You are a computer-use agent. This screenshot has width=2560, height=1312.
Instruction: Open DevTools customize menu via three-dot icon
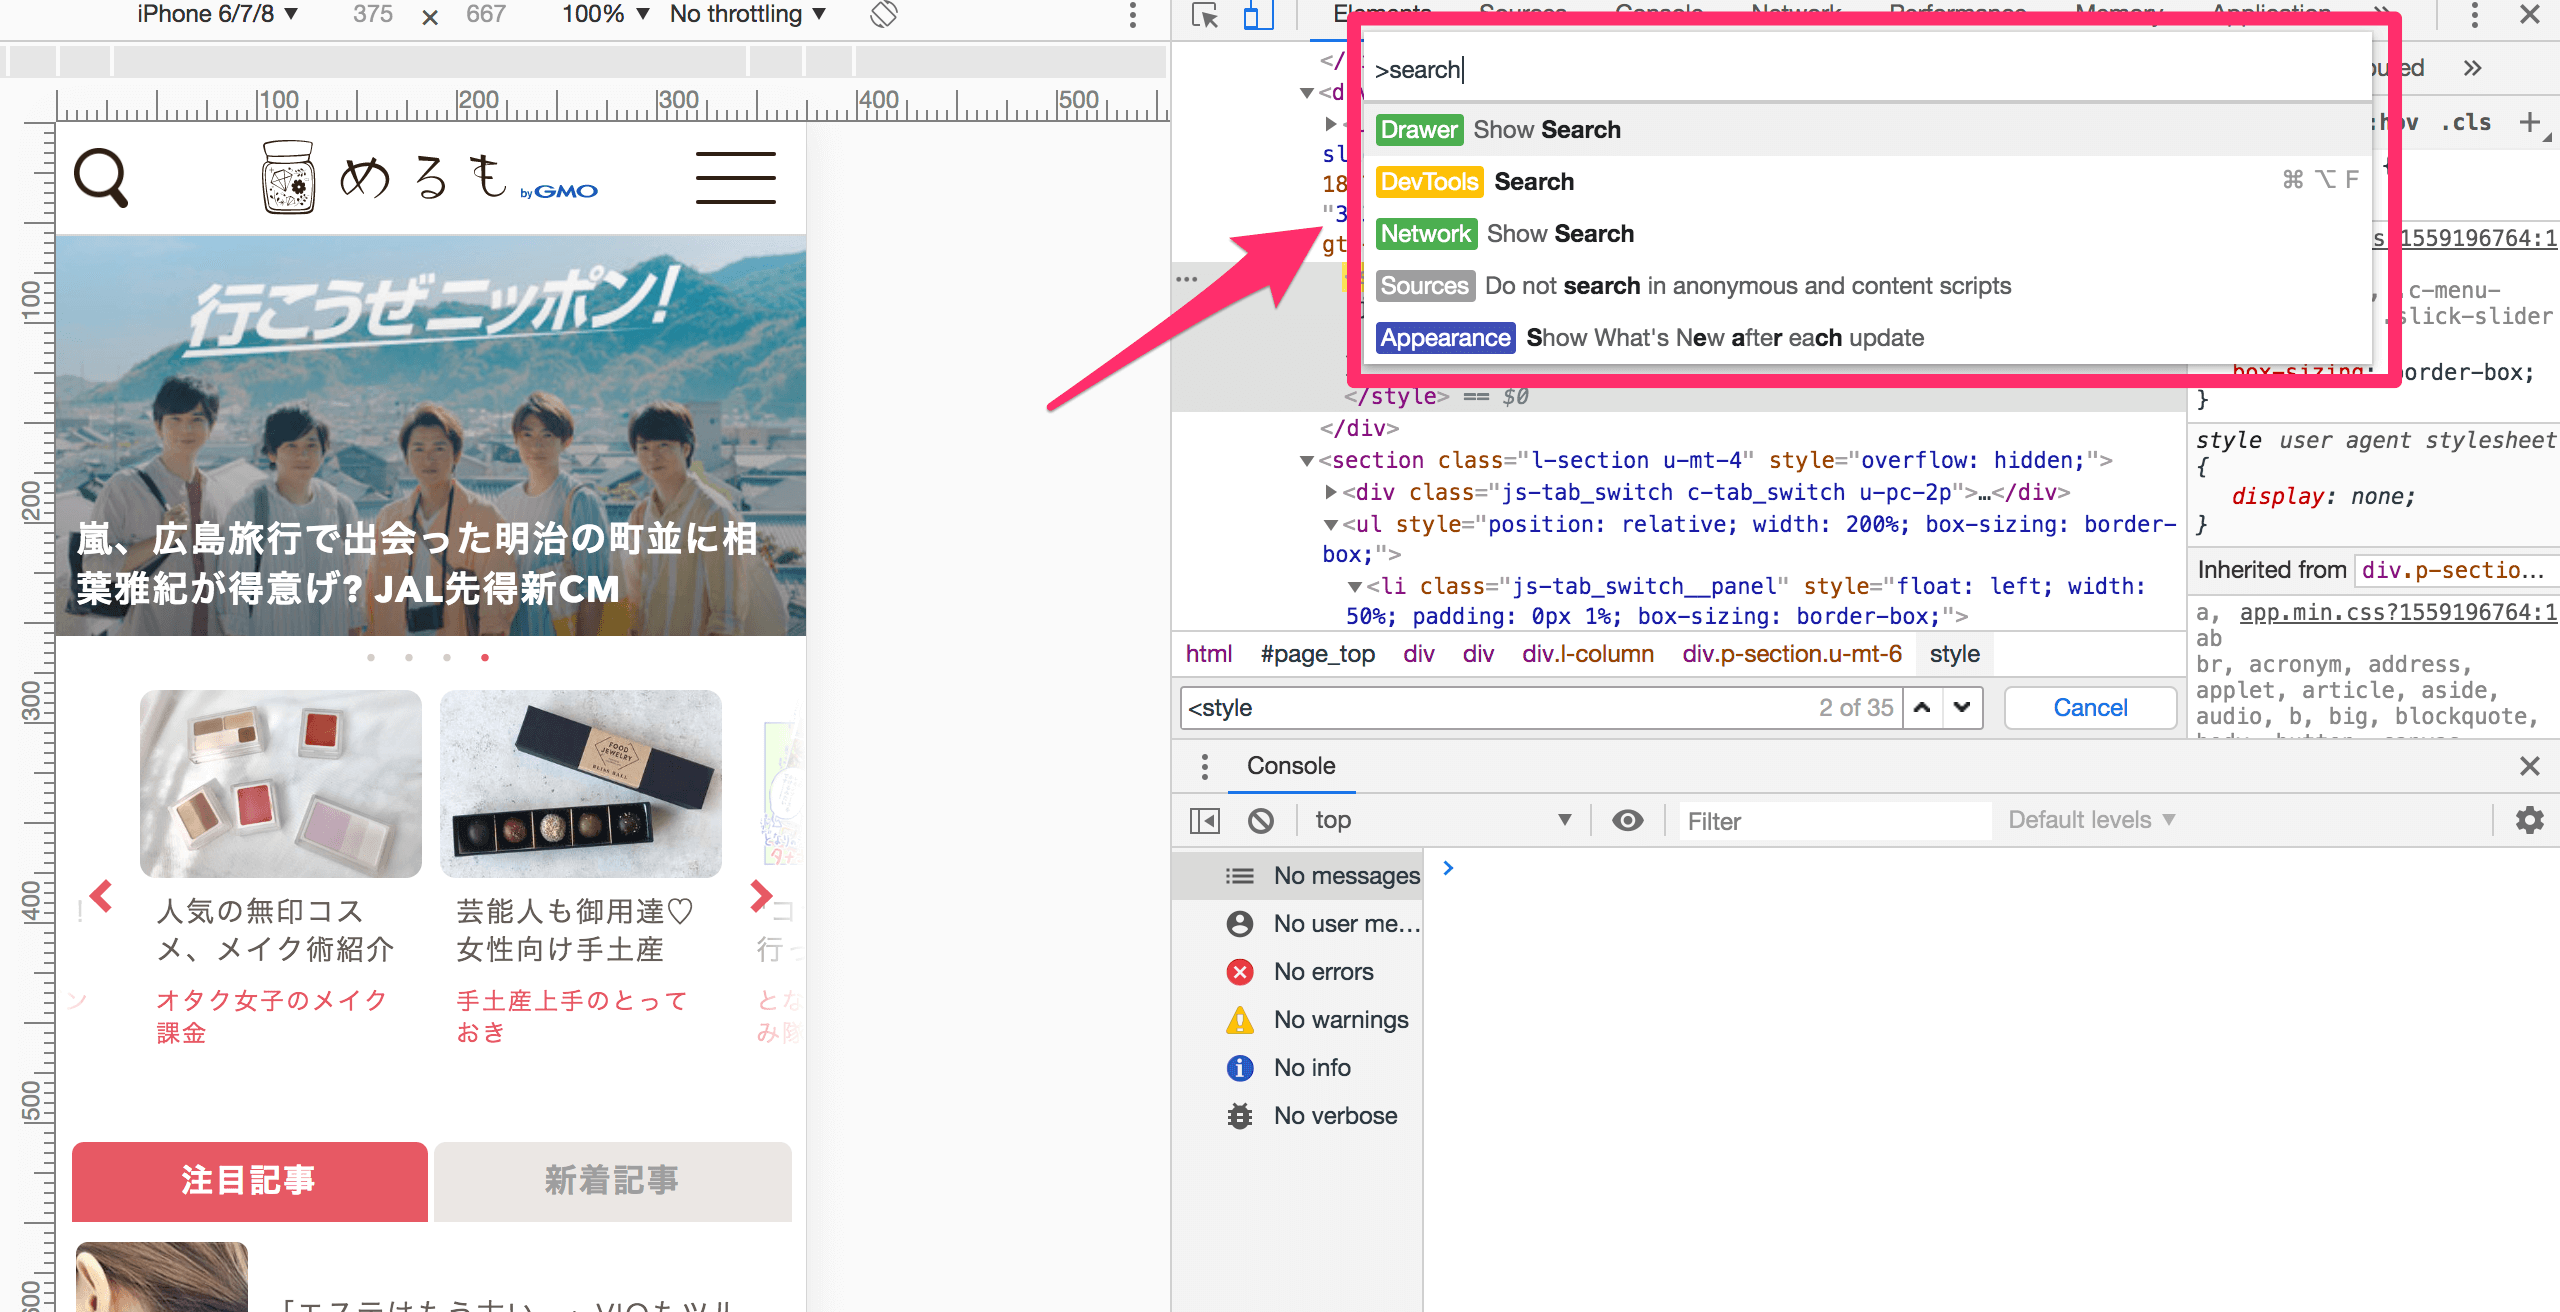2473,15
